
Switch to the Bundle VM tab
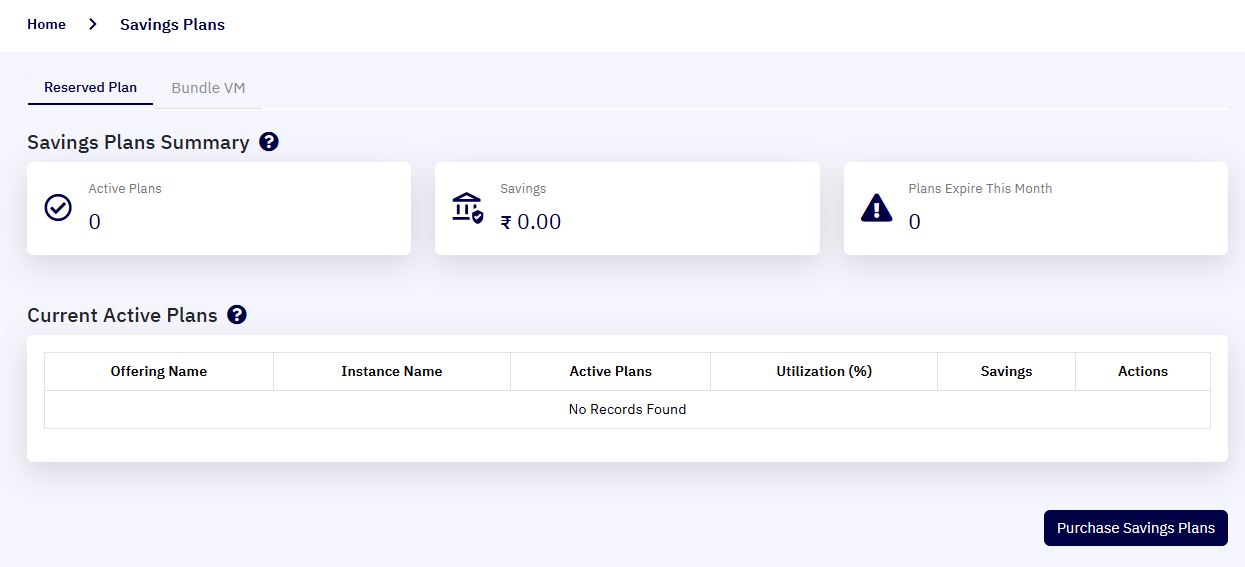[208, 88]
